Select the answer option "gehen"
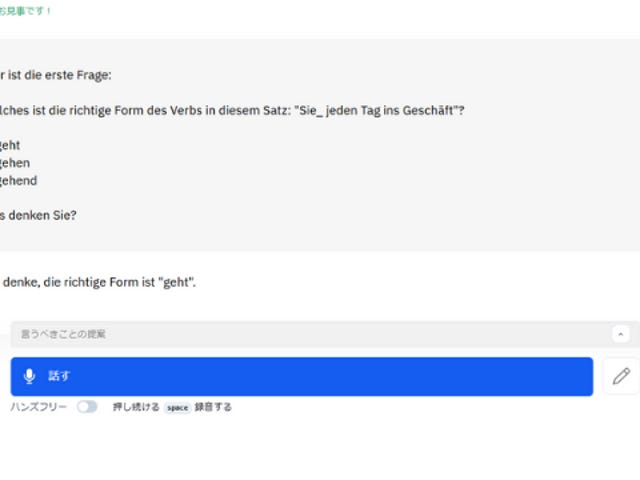 [x=15, y=163]
